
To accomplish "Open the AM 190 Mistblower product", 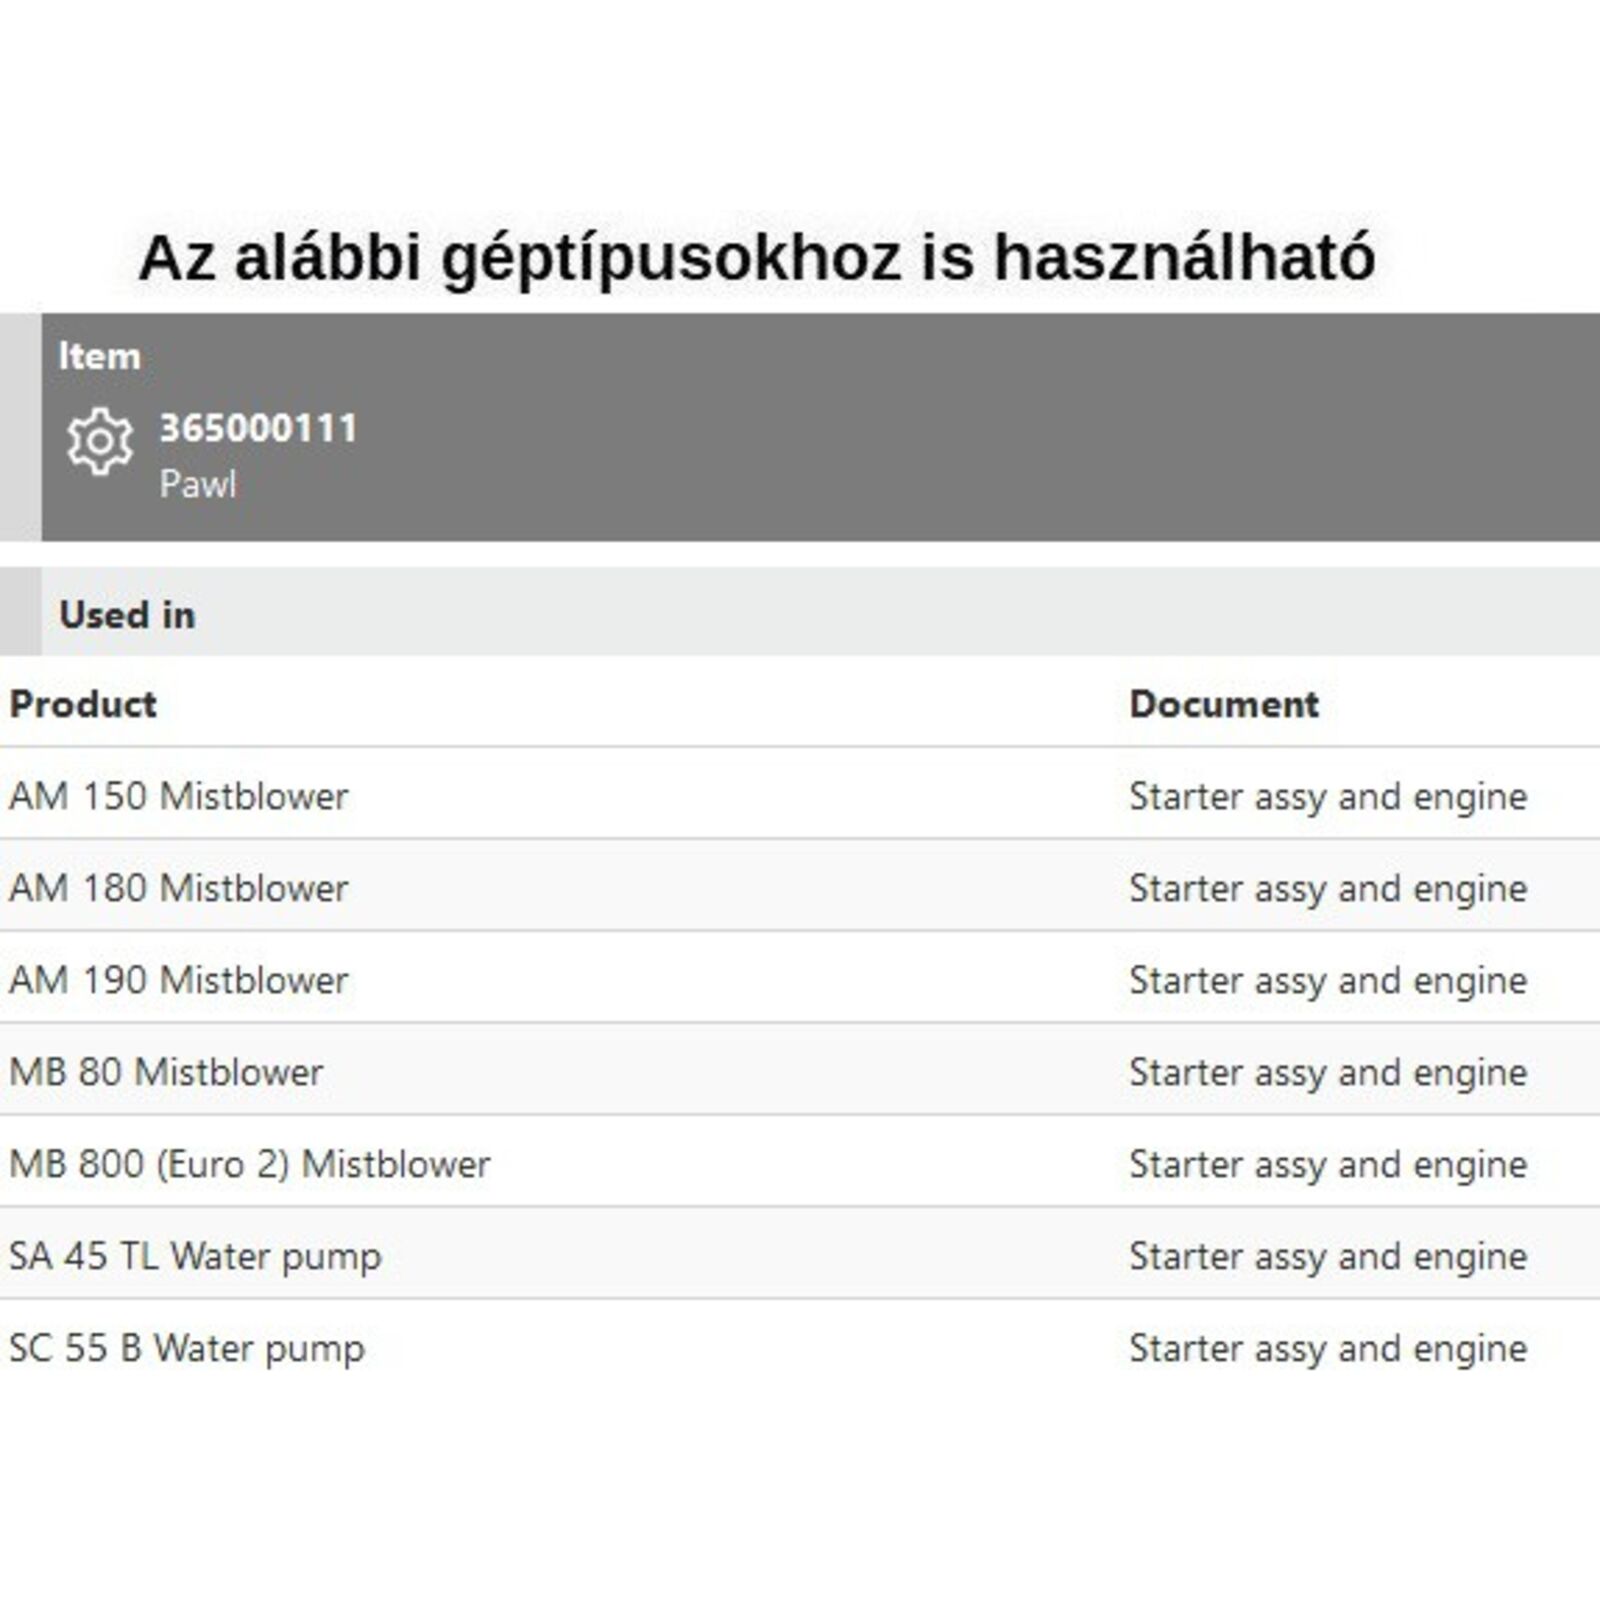I will 179,980.
